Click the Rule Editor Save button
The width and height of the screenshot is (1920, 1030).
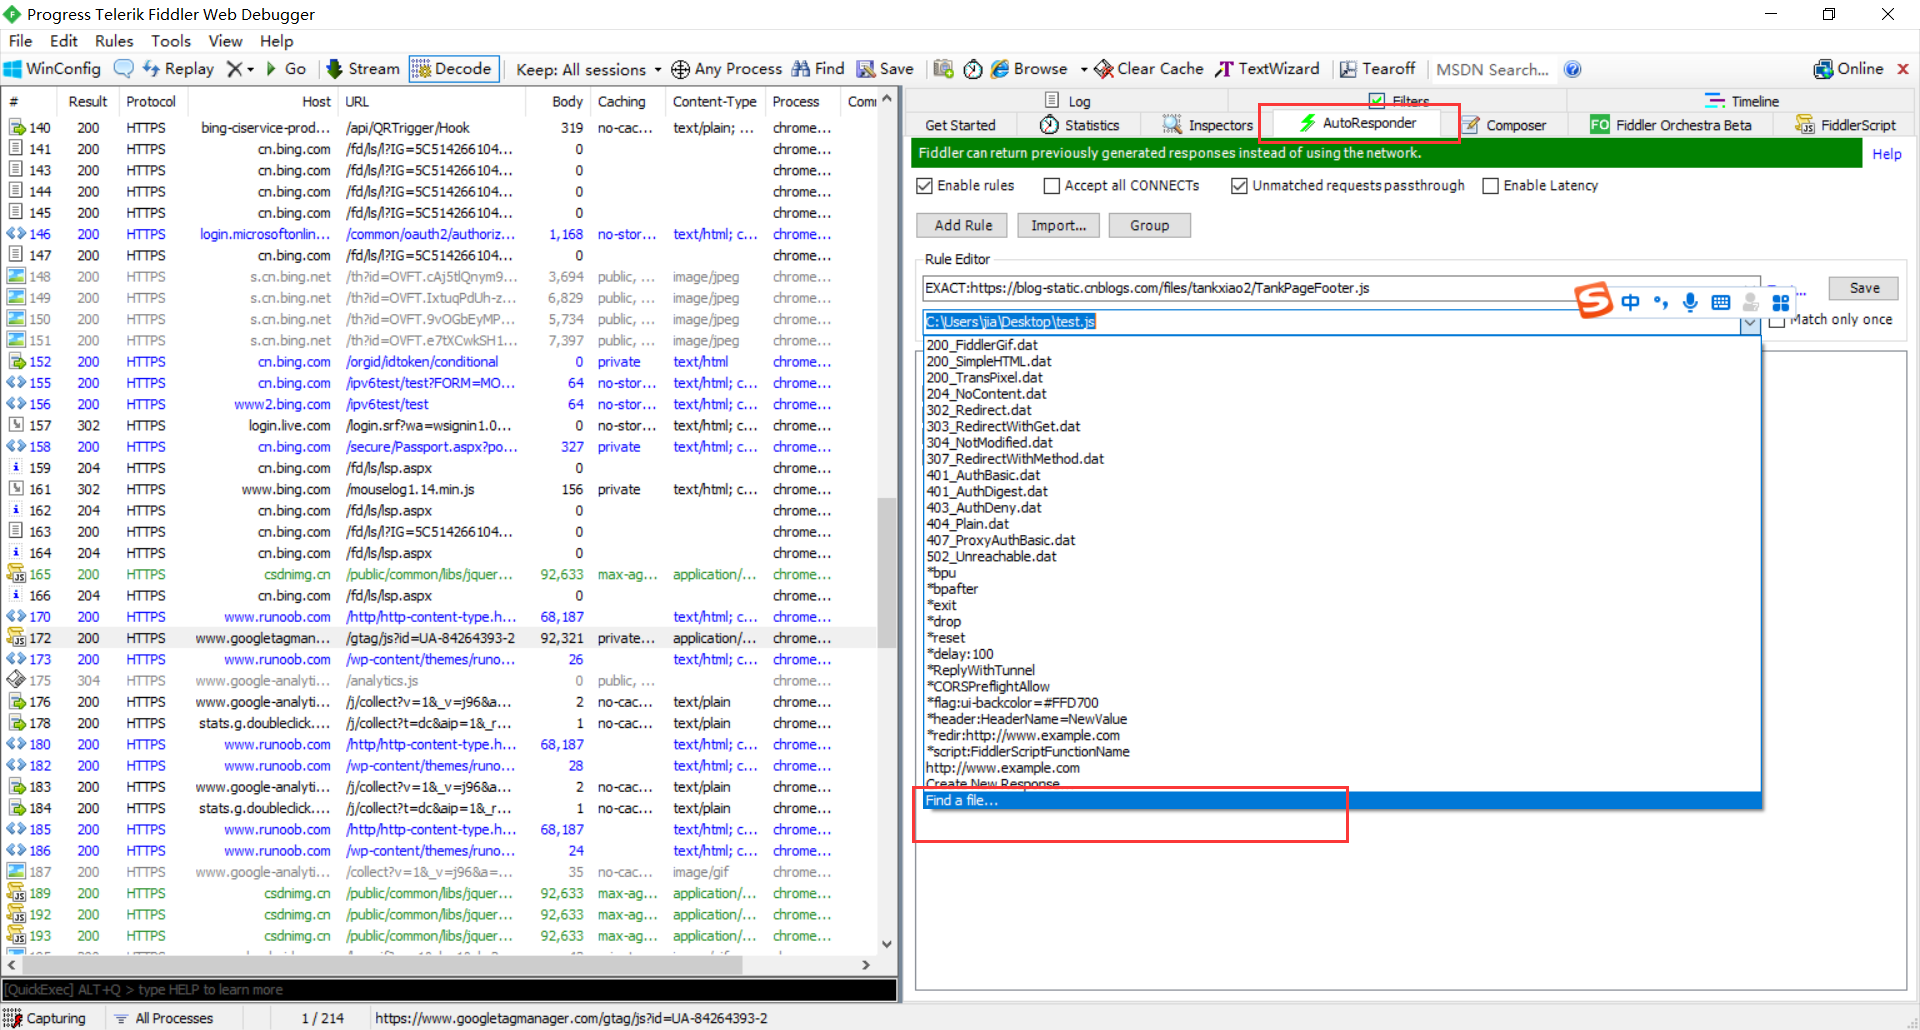[1864, 288]
